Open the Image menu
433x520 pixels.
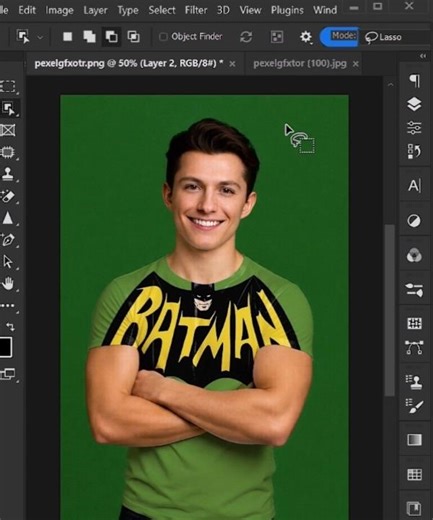coord(59,10)
